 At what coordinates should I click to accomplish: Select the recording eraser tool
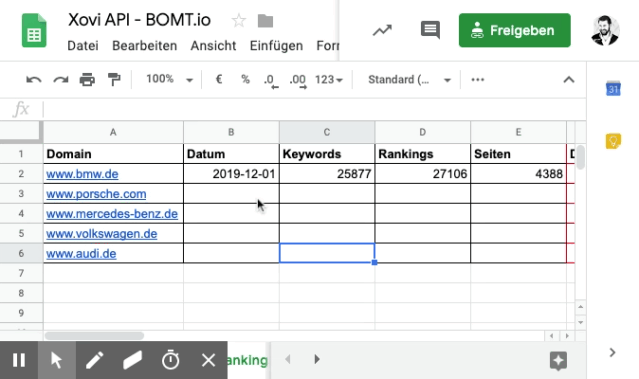(132, 360)
